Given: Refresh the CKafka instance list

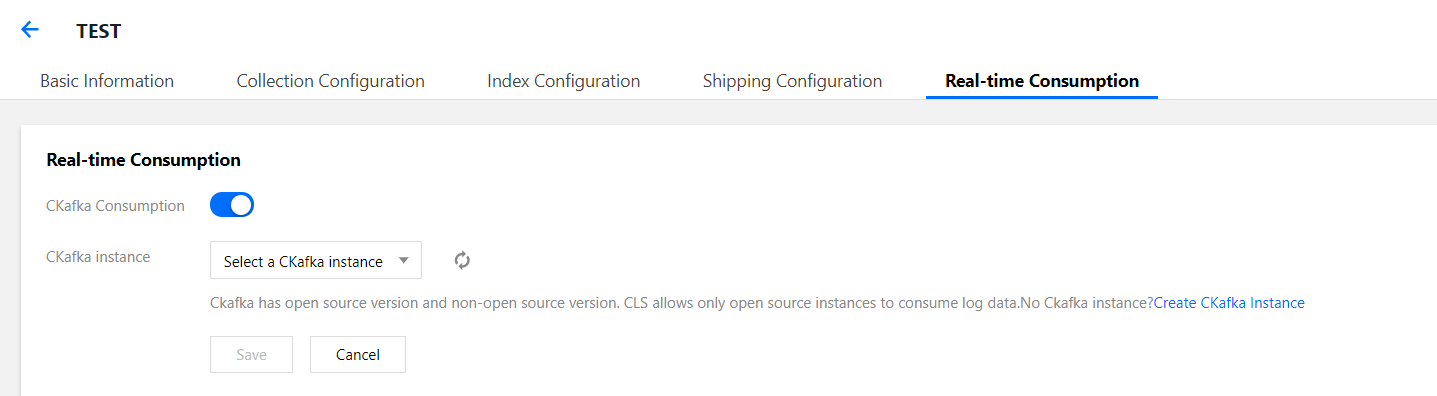Looking at the screenshot, I should 462,260.
